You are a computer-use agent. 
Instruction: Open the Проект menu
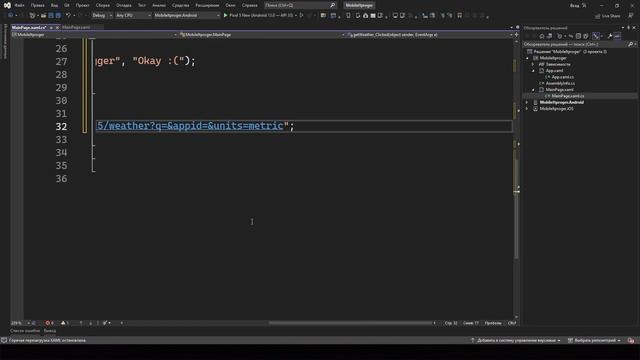pyautogui.click(x=82, y=5)
